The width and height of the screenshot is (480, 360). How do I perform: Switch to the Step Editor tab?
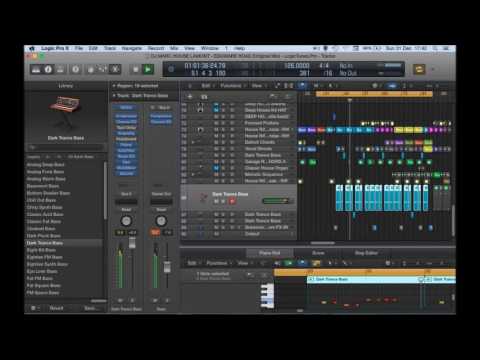click(x=366, y=253)
